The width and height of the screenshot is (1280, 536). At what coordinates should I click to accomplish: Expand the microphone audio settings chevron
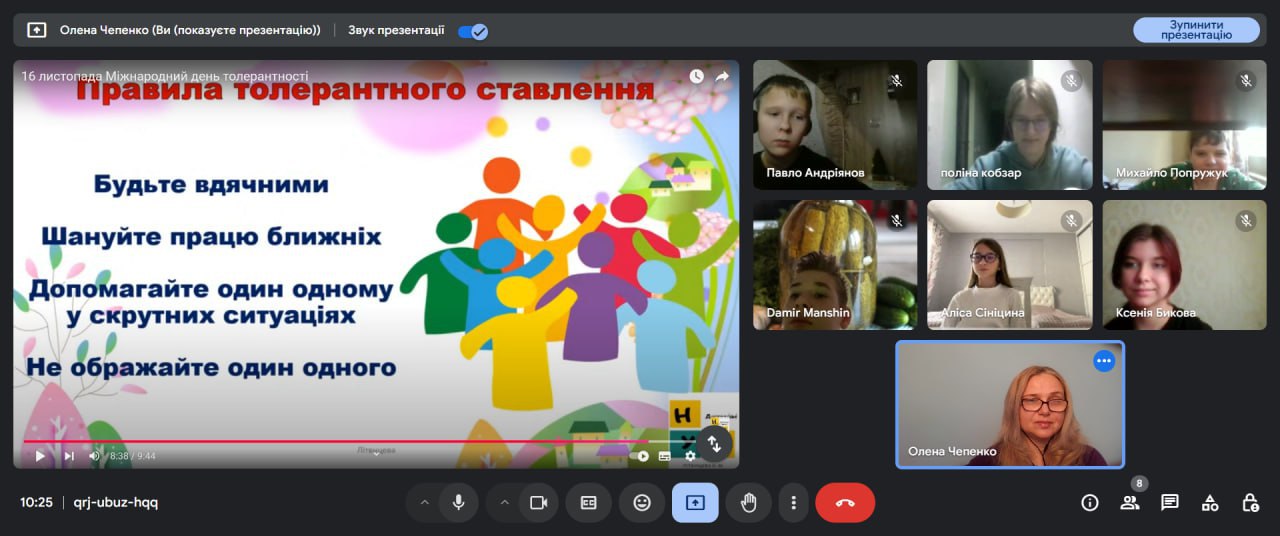click(424, 503)
